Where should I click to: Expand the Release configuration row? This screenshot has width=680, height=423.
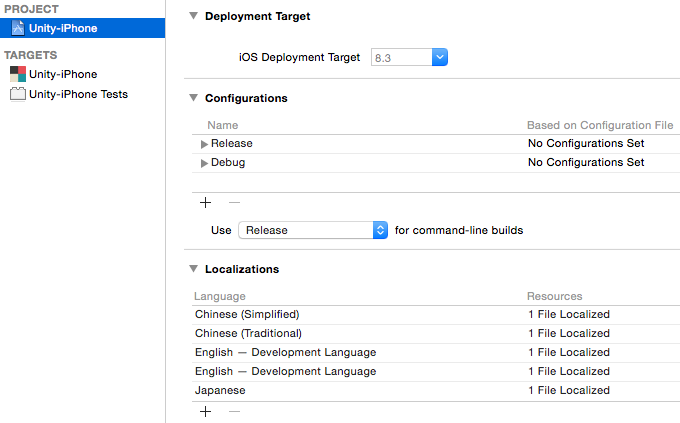204,144
